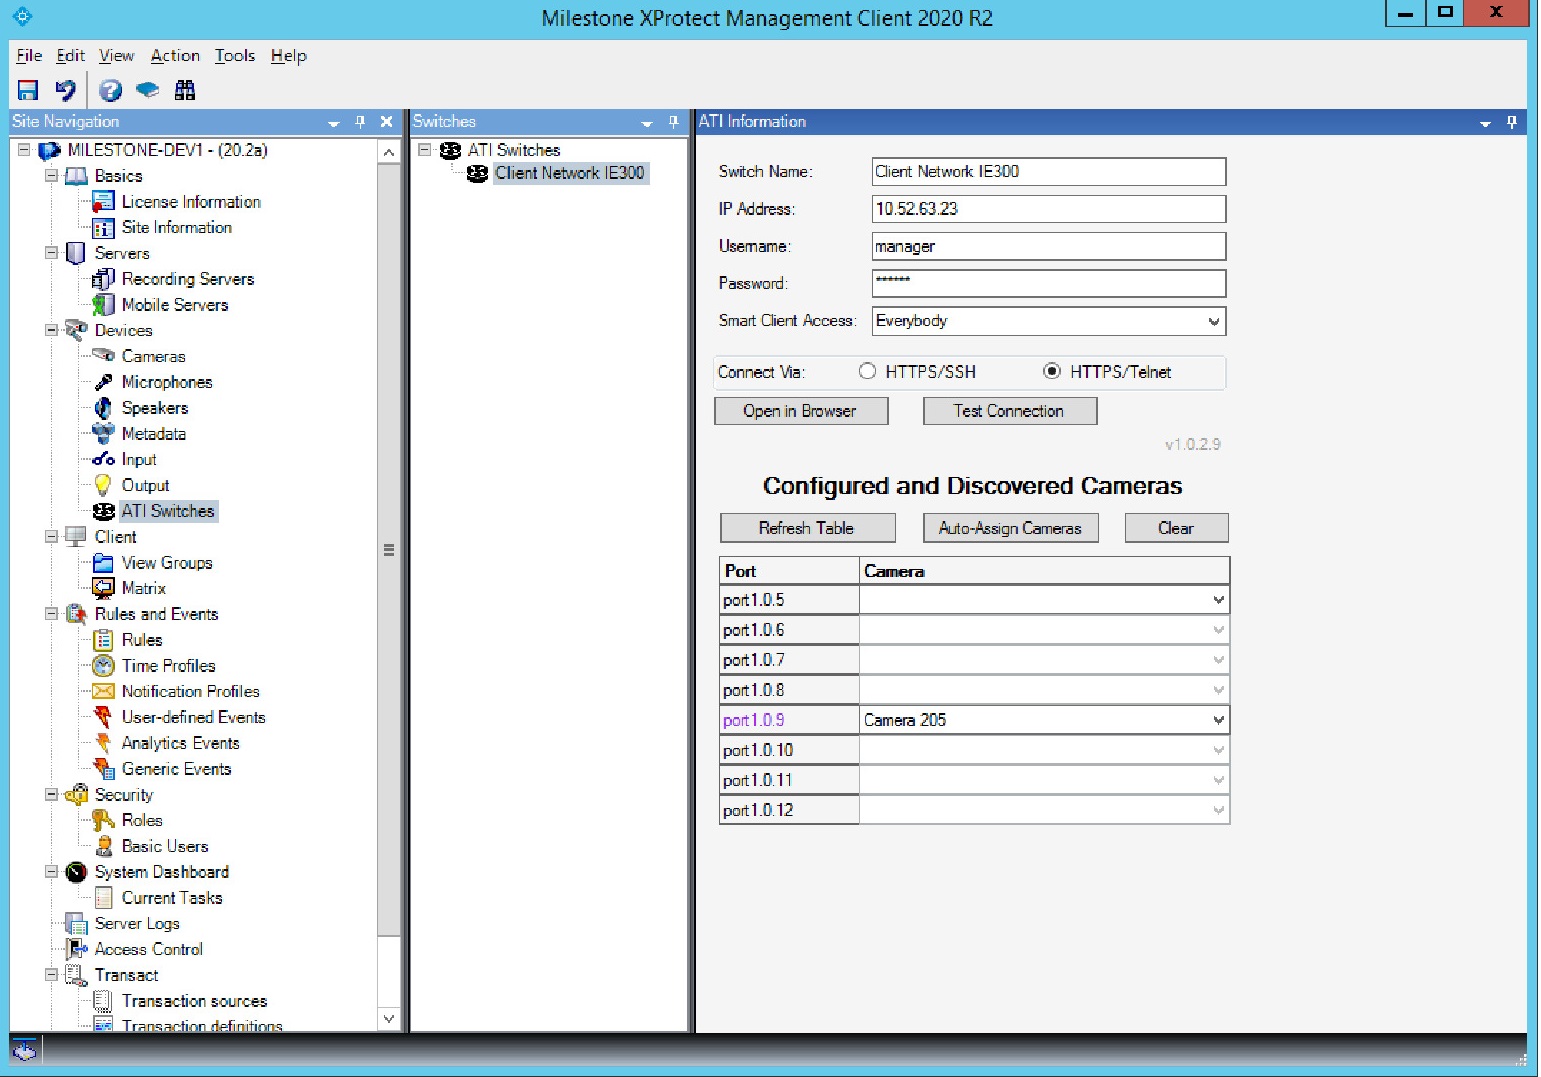The height and width of the screenshot is (1077, 1541).
Task: Open camera dropdown for port1.0.5
Action: [1218, 600]
